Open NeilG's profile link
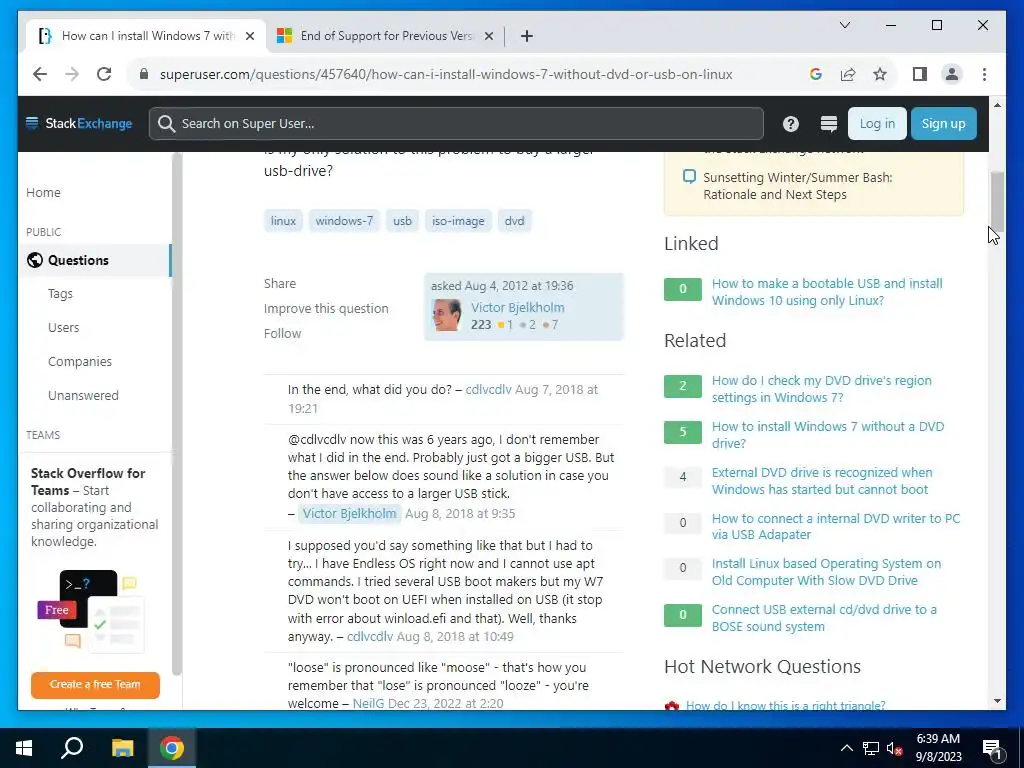1024x768 pixels. (x=368, y=703)
